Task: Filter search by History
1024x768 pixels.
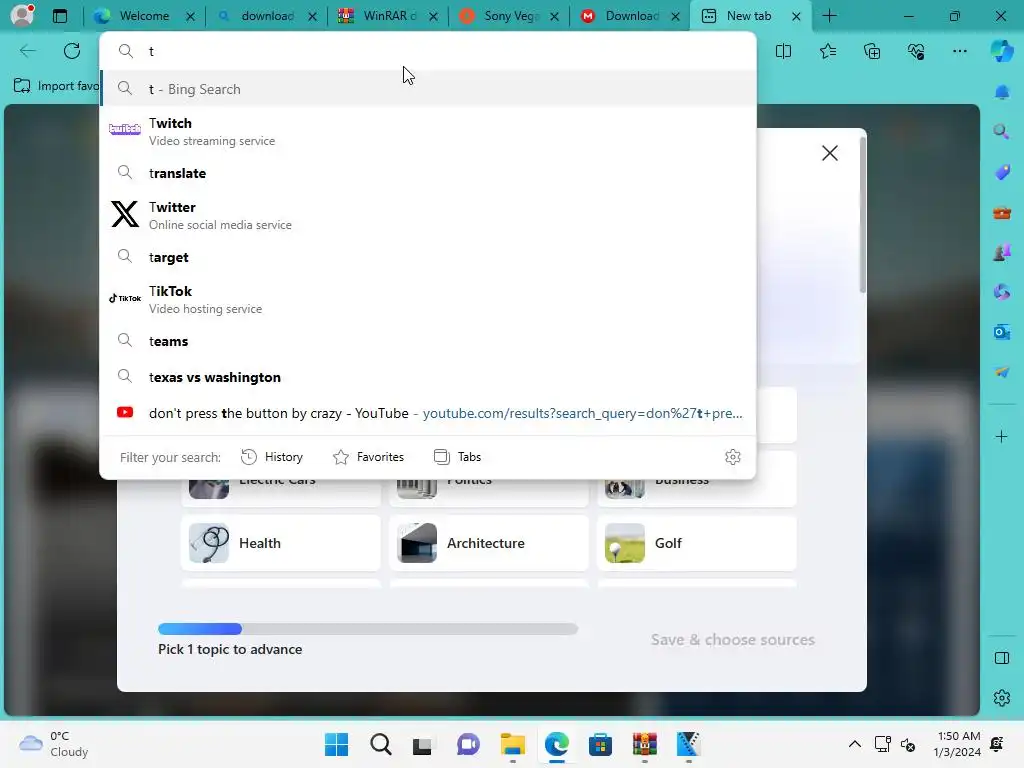Action: 272,456
